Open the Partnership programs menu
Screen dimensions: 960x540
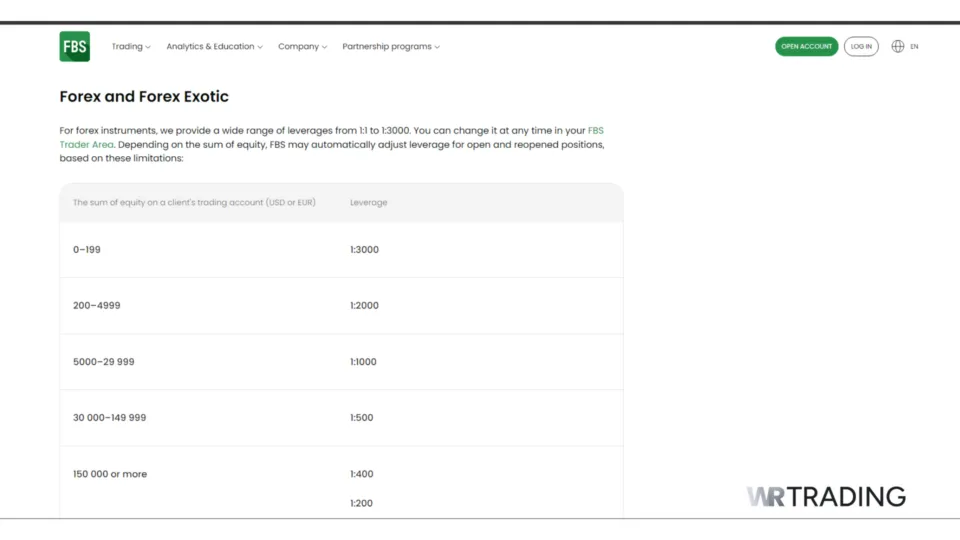(x=387, y=46)
